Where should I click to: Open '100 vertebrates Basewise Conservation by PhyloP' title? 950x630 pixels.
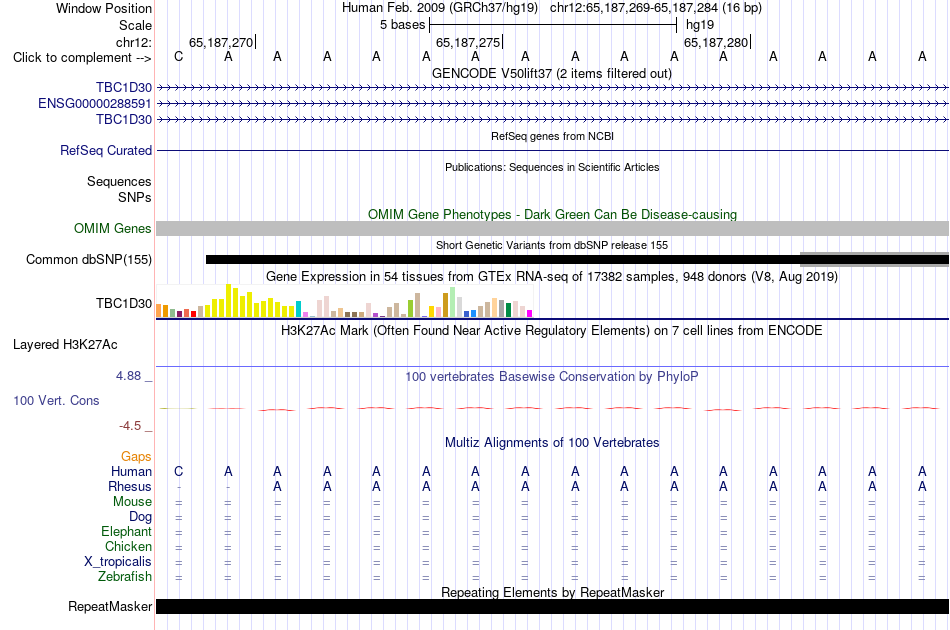(551, 376)
